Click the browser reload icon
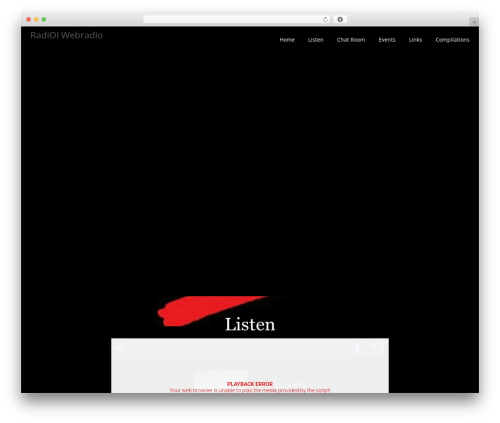This screenshot has width=500, height=423. click(325, 19)
